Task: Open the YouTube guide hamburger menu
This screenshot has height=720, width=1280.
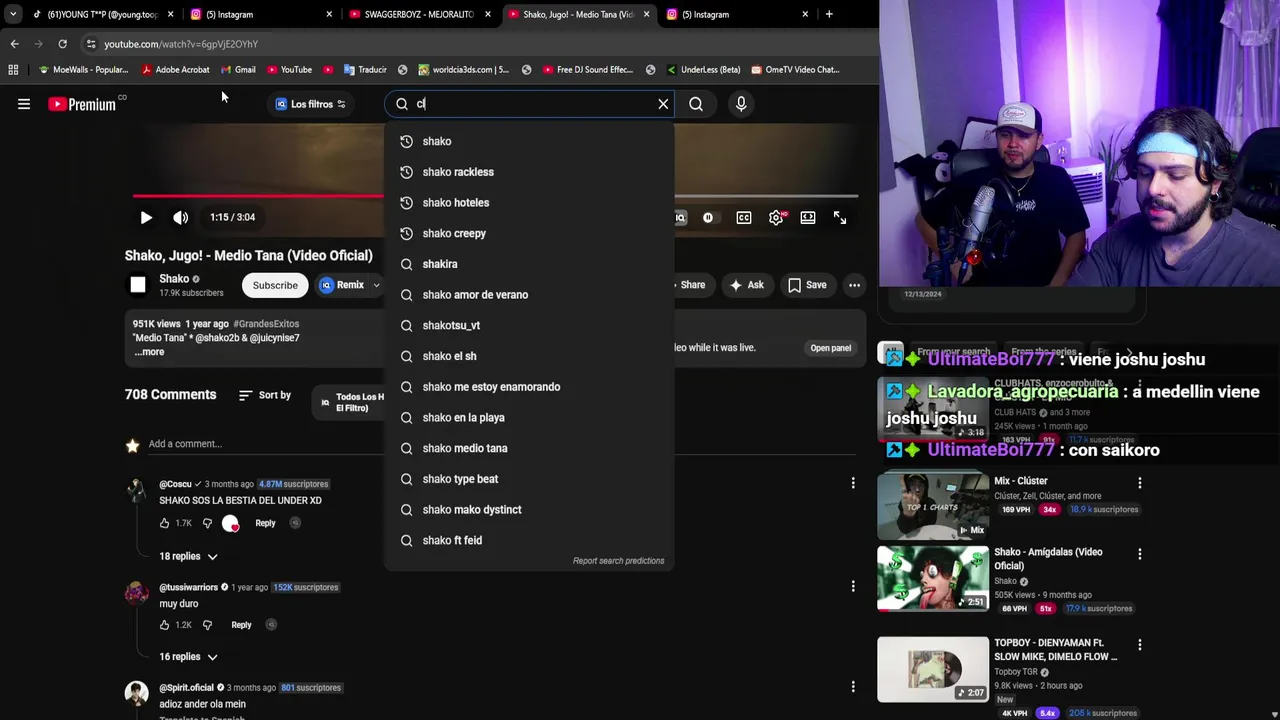Action: pos(24,104)
